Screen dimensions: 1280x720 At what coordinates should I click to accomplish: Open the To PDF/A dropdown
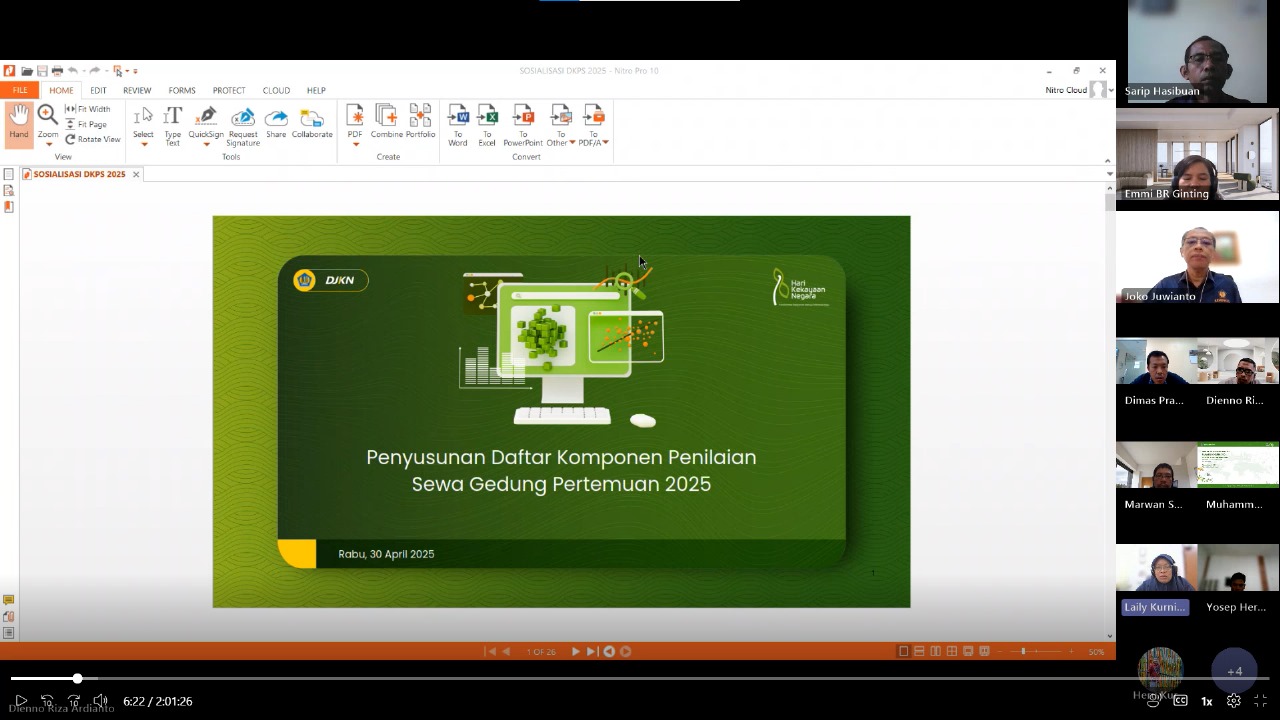(605, 142)
